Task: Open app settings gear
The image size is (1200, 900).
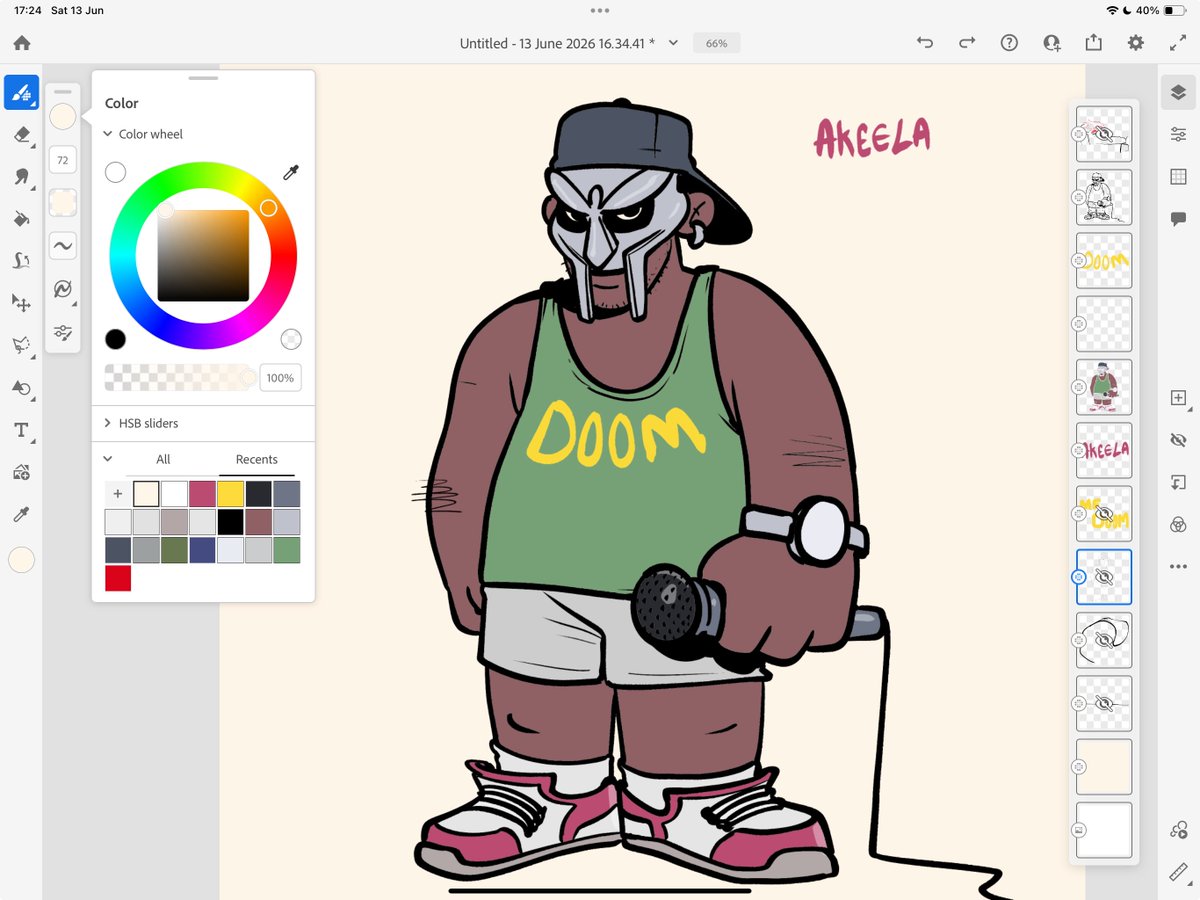Action: (x=1135, y=43)
